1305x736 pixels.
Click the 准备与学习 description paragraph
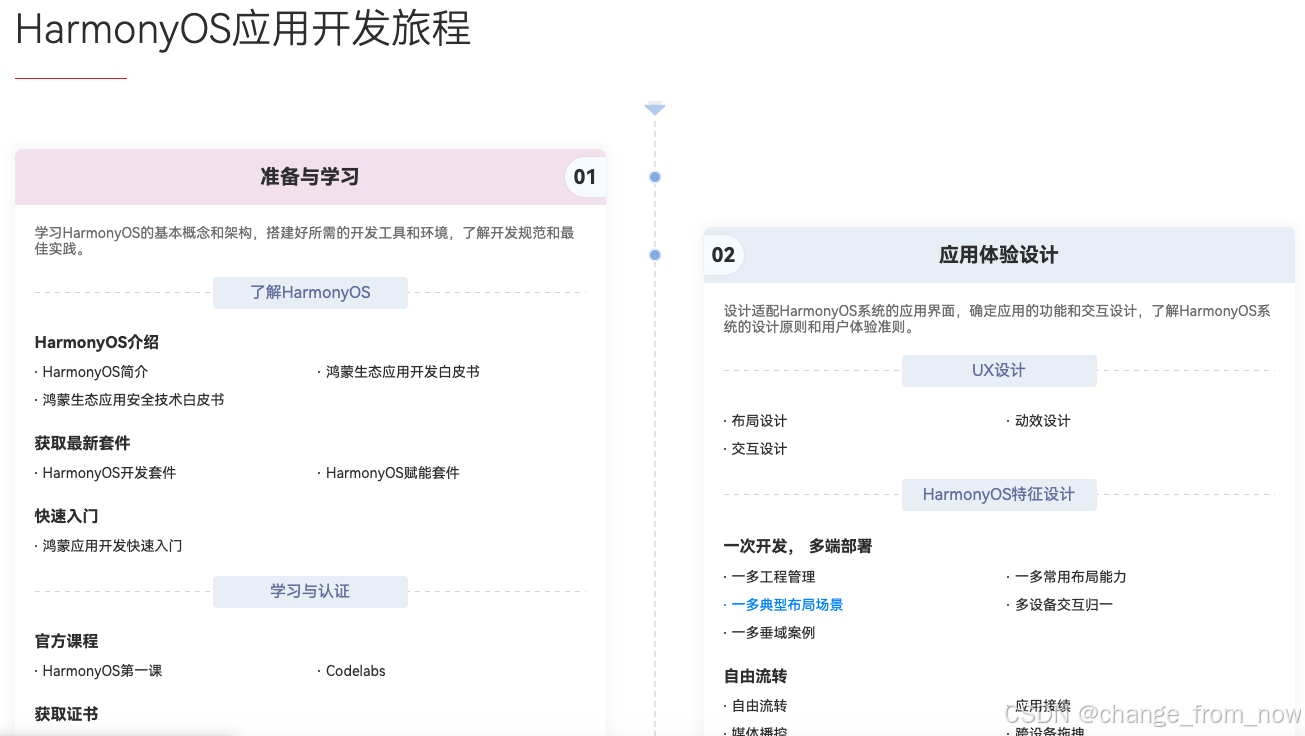tap(305, 241)
